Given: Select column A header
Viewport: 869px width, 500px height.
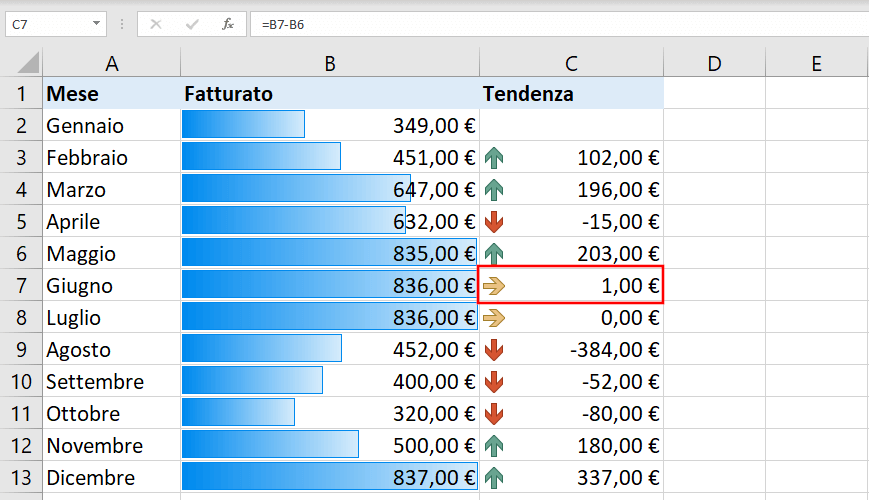Looking at the screenshot, I should [x=111, y=63].
